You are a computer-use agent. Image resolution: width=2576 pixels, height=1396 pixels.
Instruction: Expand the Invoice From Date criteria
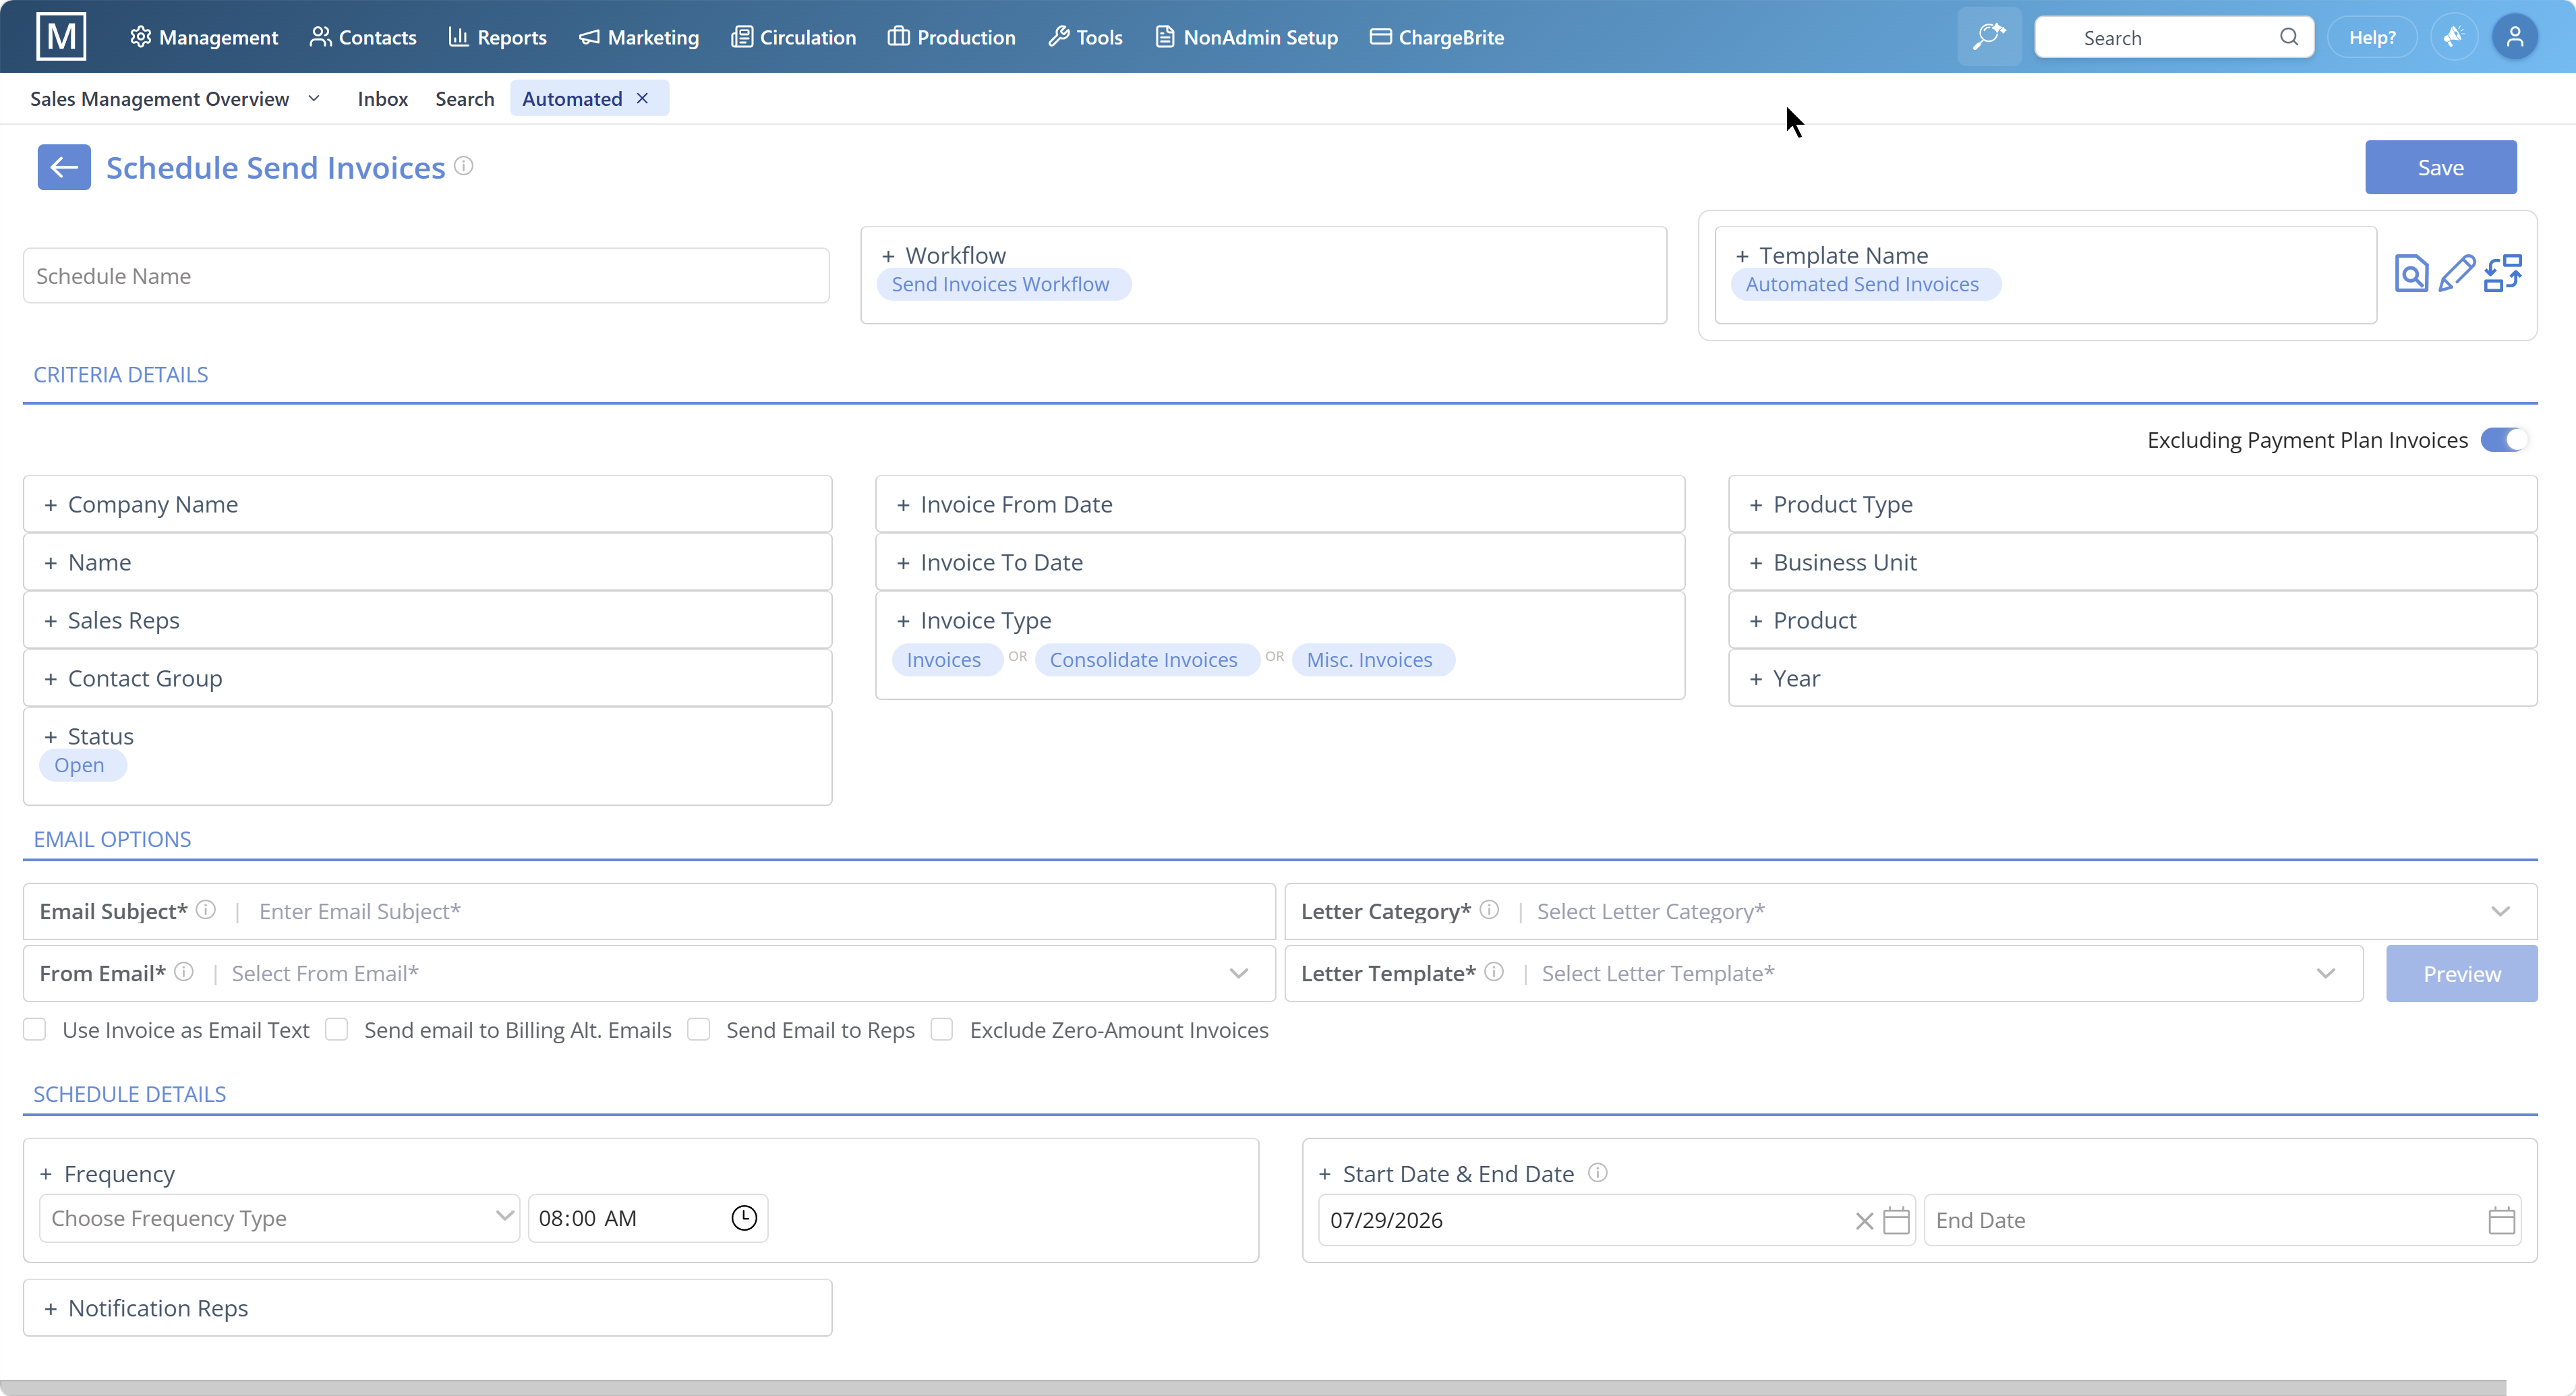click(1280, 504)
